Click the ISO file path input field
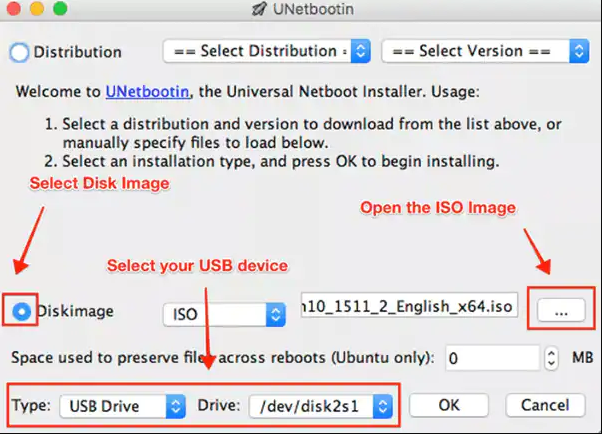 [409, 306]
